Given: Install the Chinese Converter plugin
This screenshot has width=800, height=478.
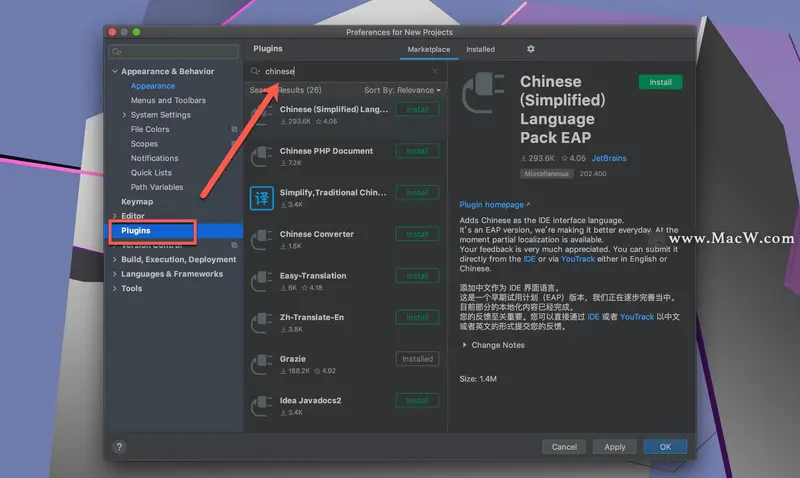Looking at the screenshot, I should [417, 234].
